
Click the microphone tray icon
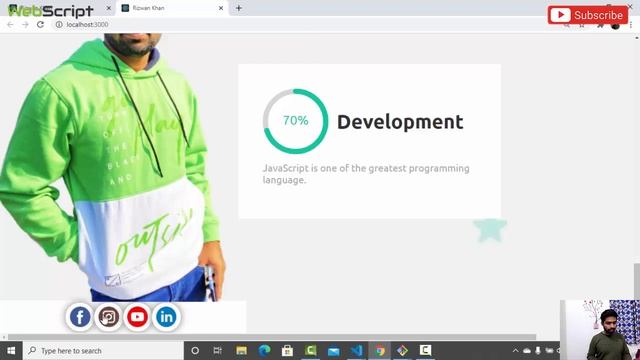click(538, 351)
